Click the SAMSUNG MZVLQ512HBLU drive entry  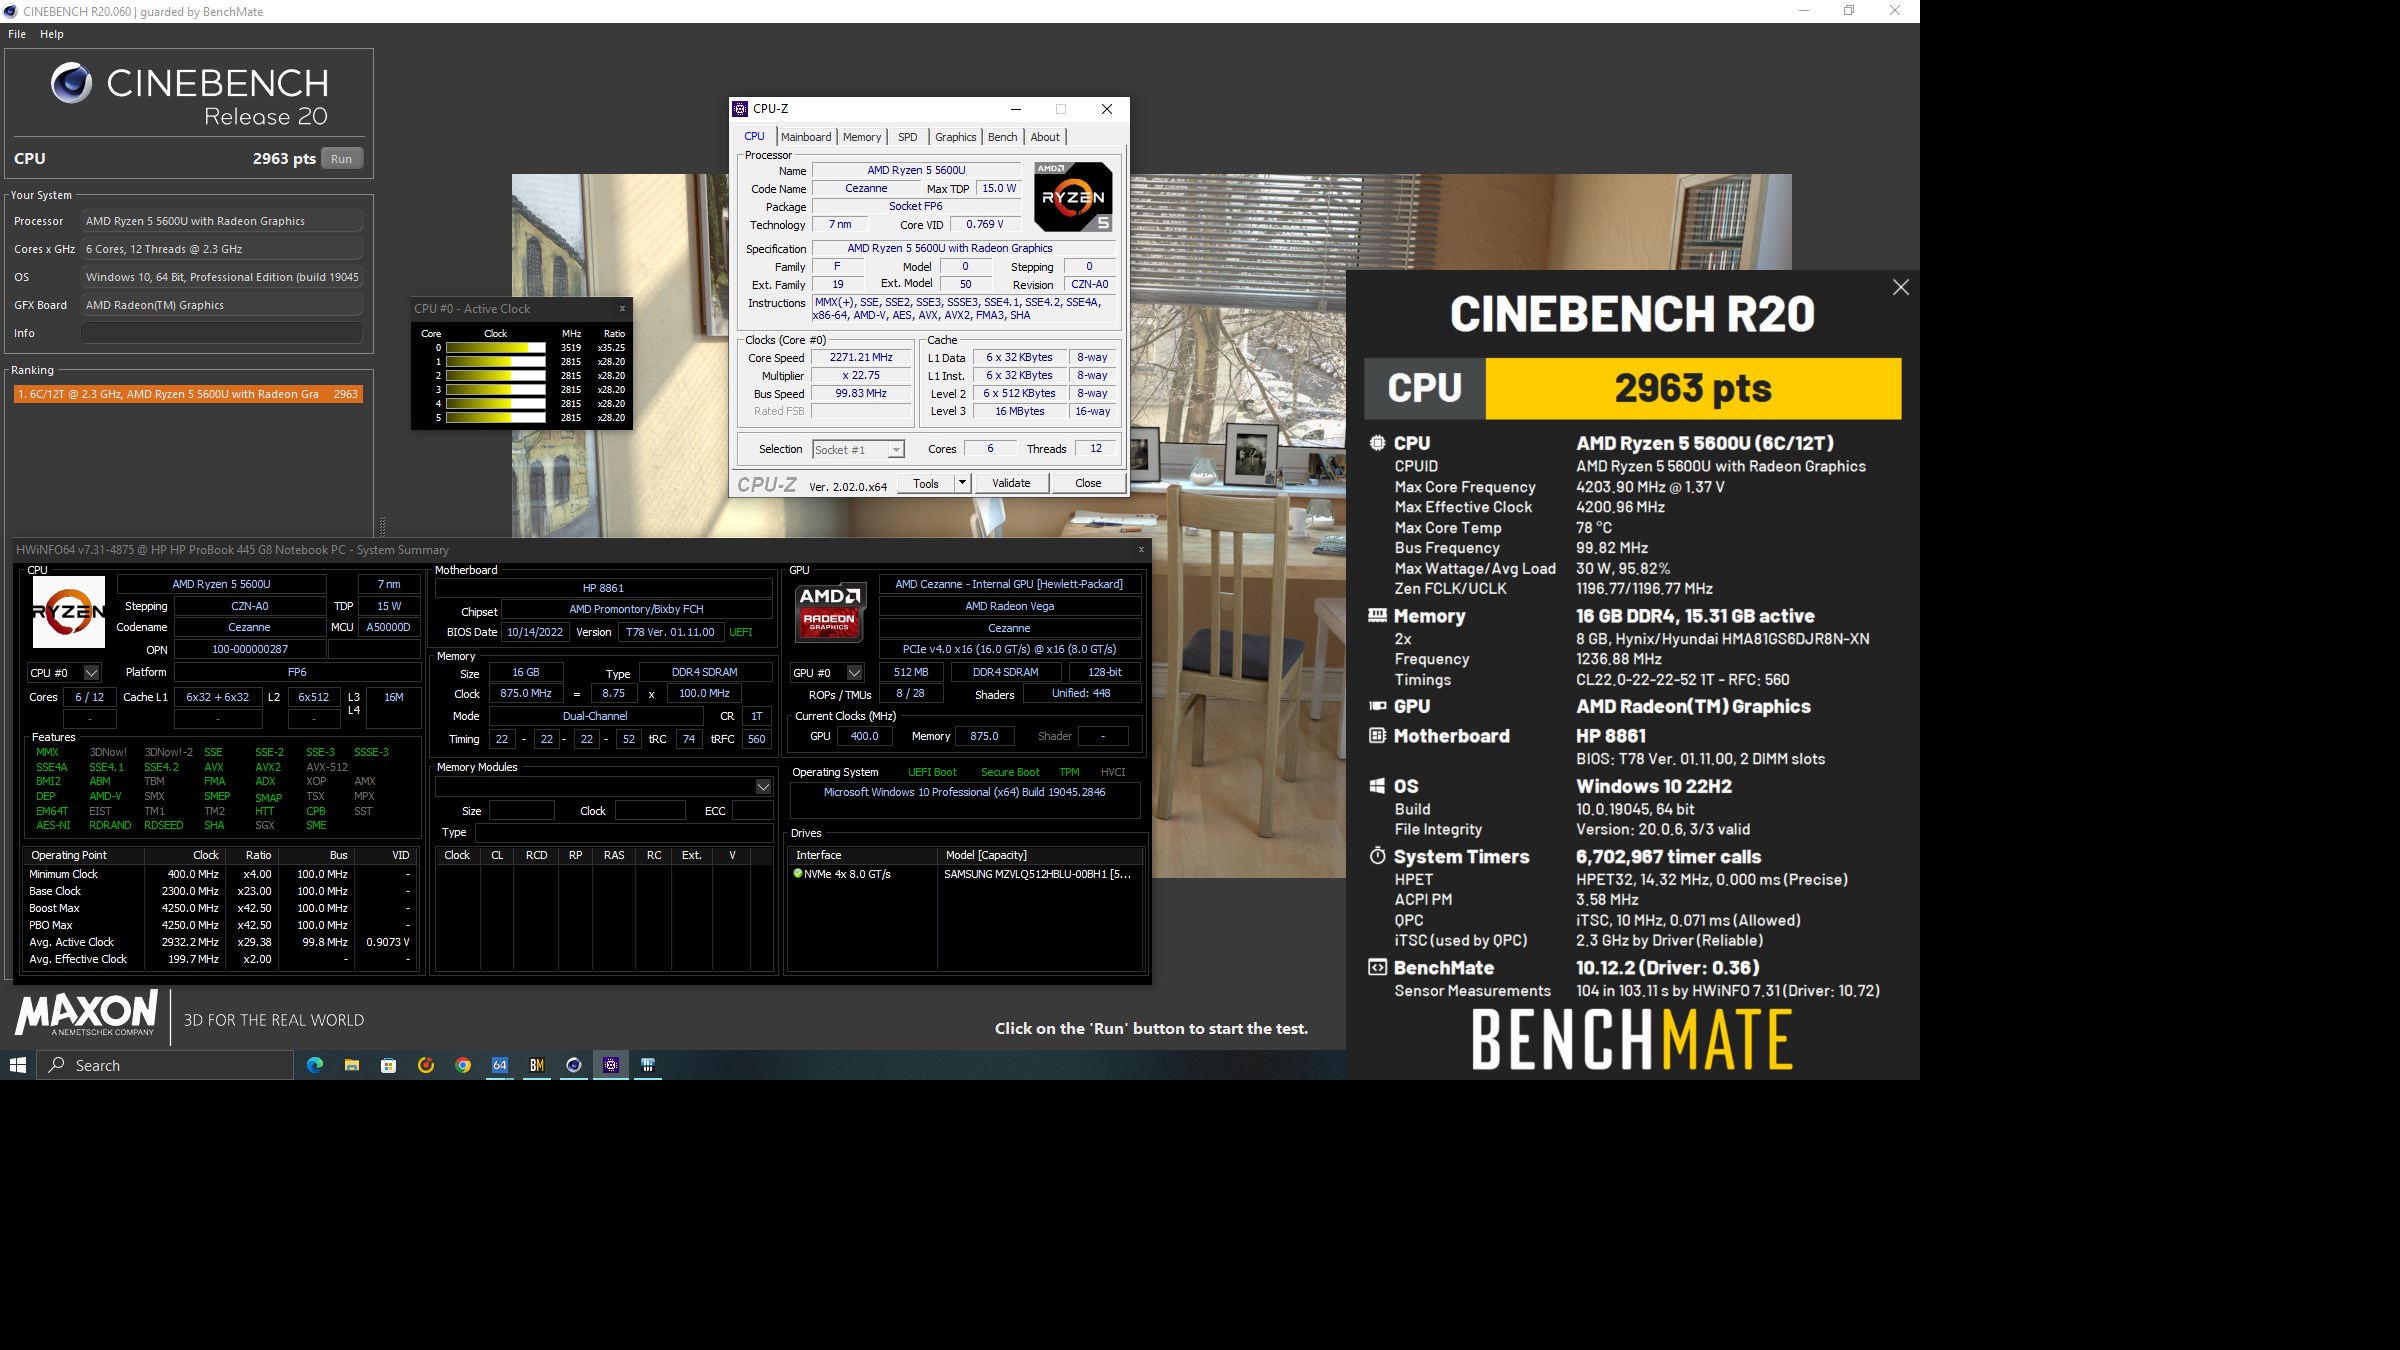1038,874
